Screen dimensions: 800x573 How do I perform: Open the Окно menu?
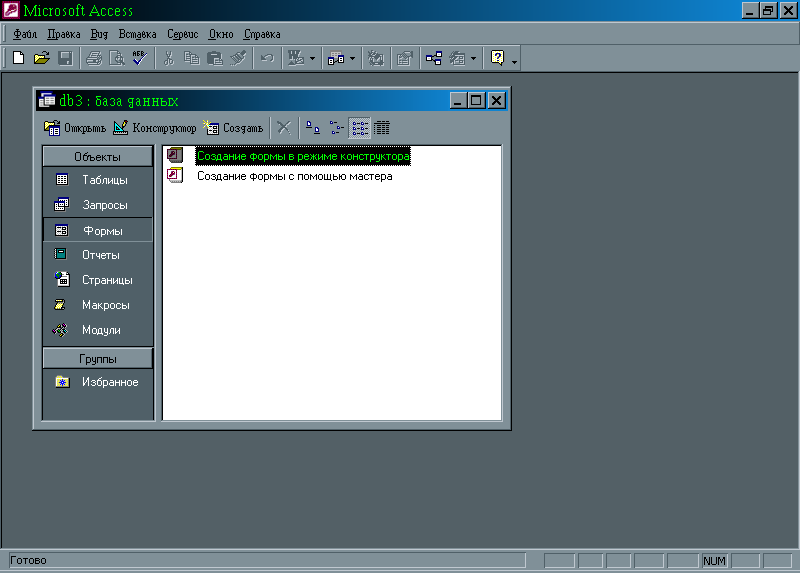221,34
